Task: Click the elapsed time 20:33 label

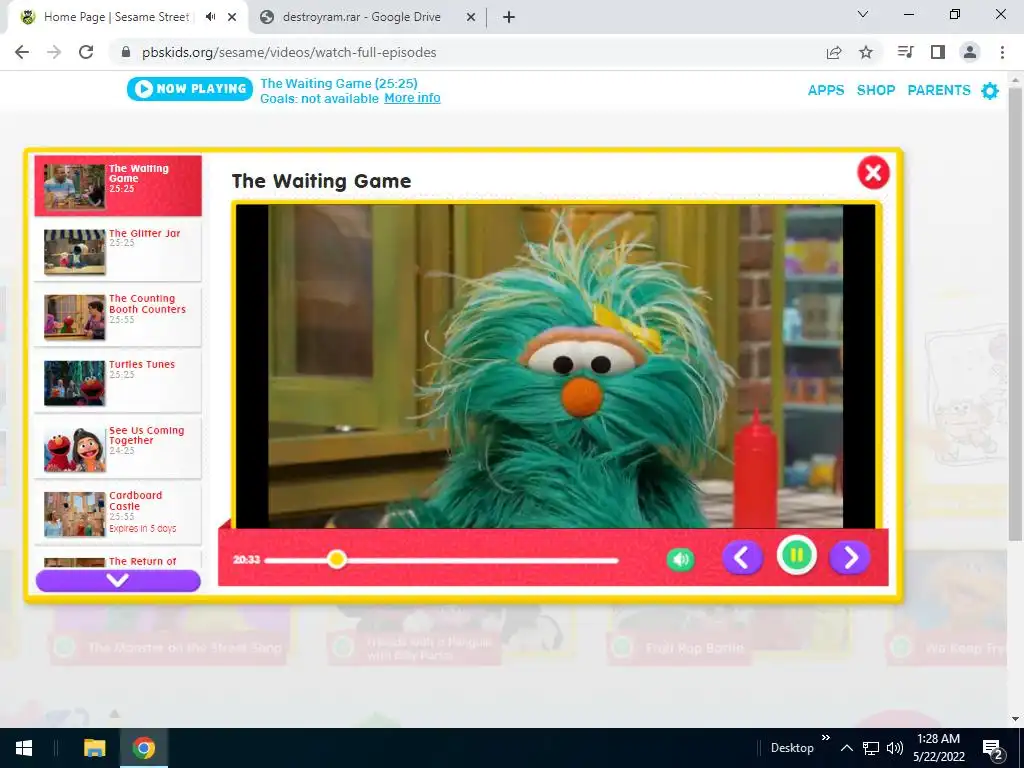Action: coord(246,560)
